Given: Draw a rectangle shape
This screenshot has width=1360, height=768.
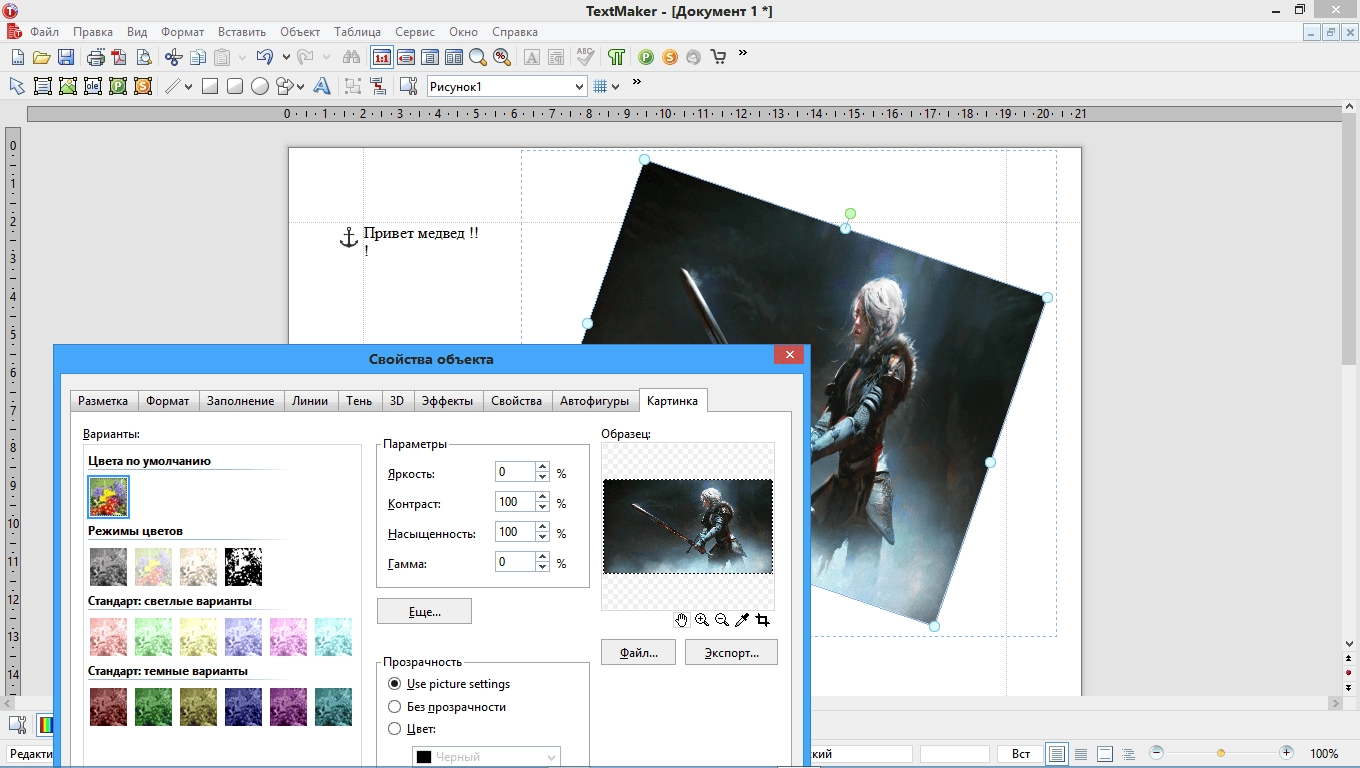Looking at the screenshot, I should [210, 86].
